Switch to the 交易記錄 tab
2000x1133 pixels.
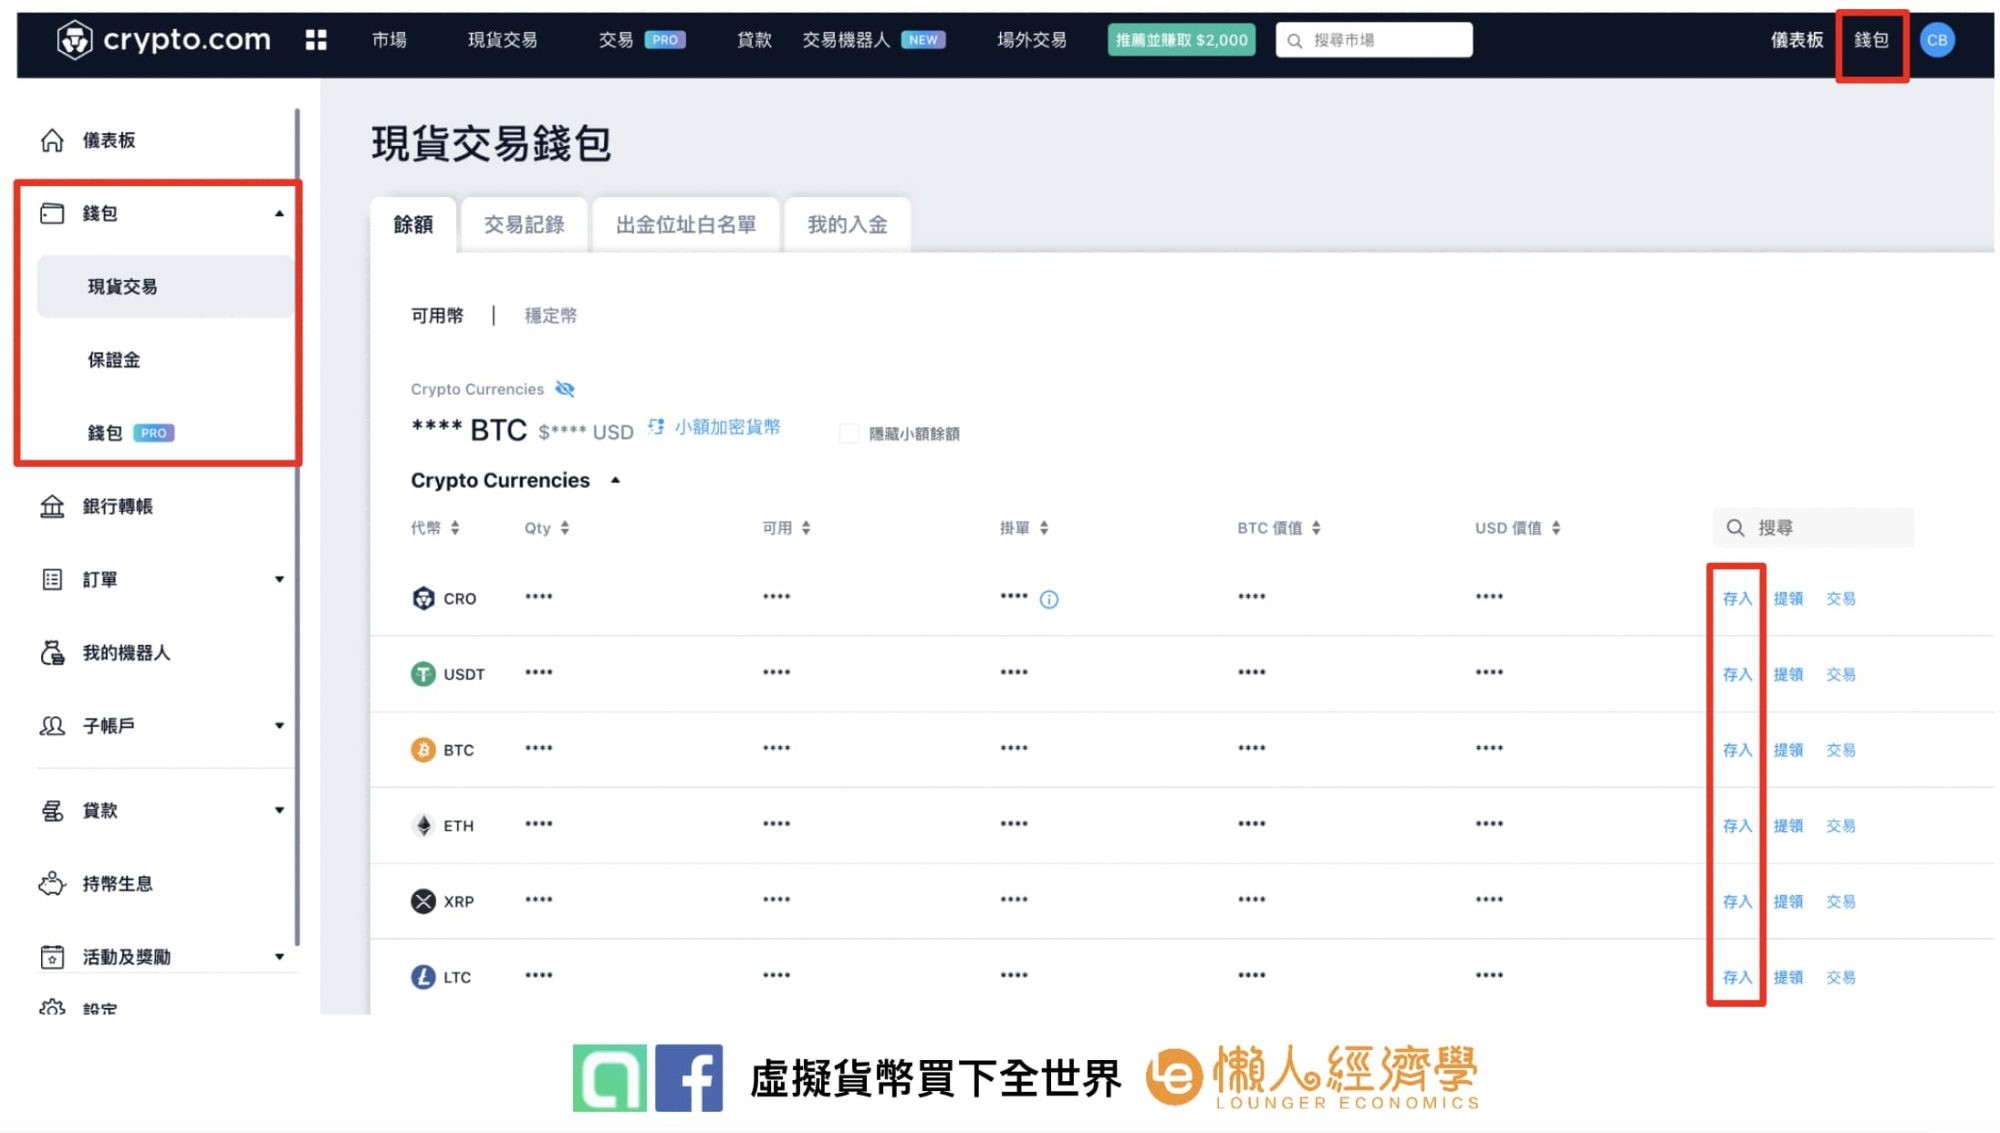click(524, 224)
